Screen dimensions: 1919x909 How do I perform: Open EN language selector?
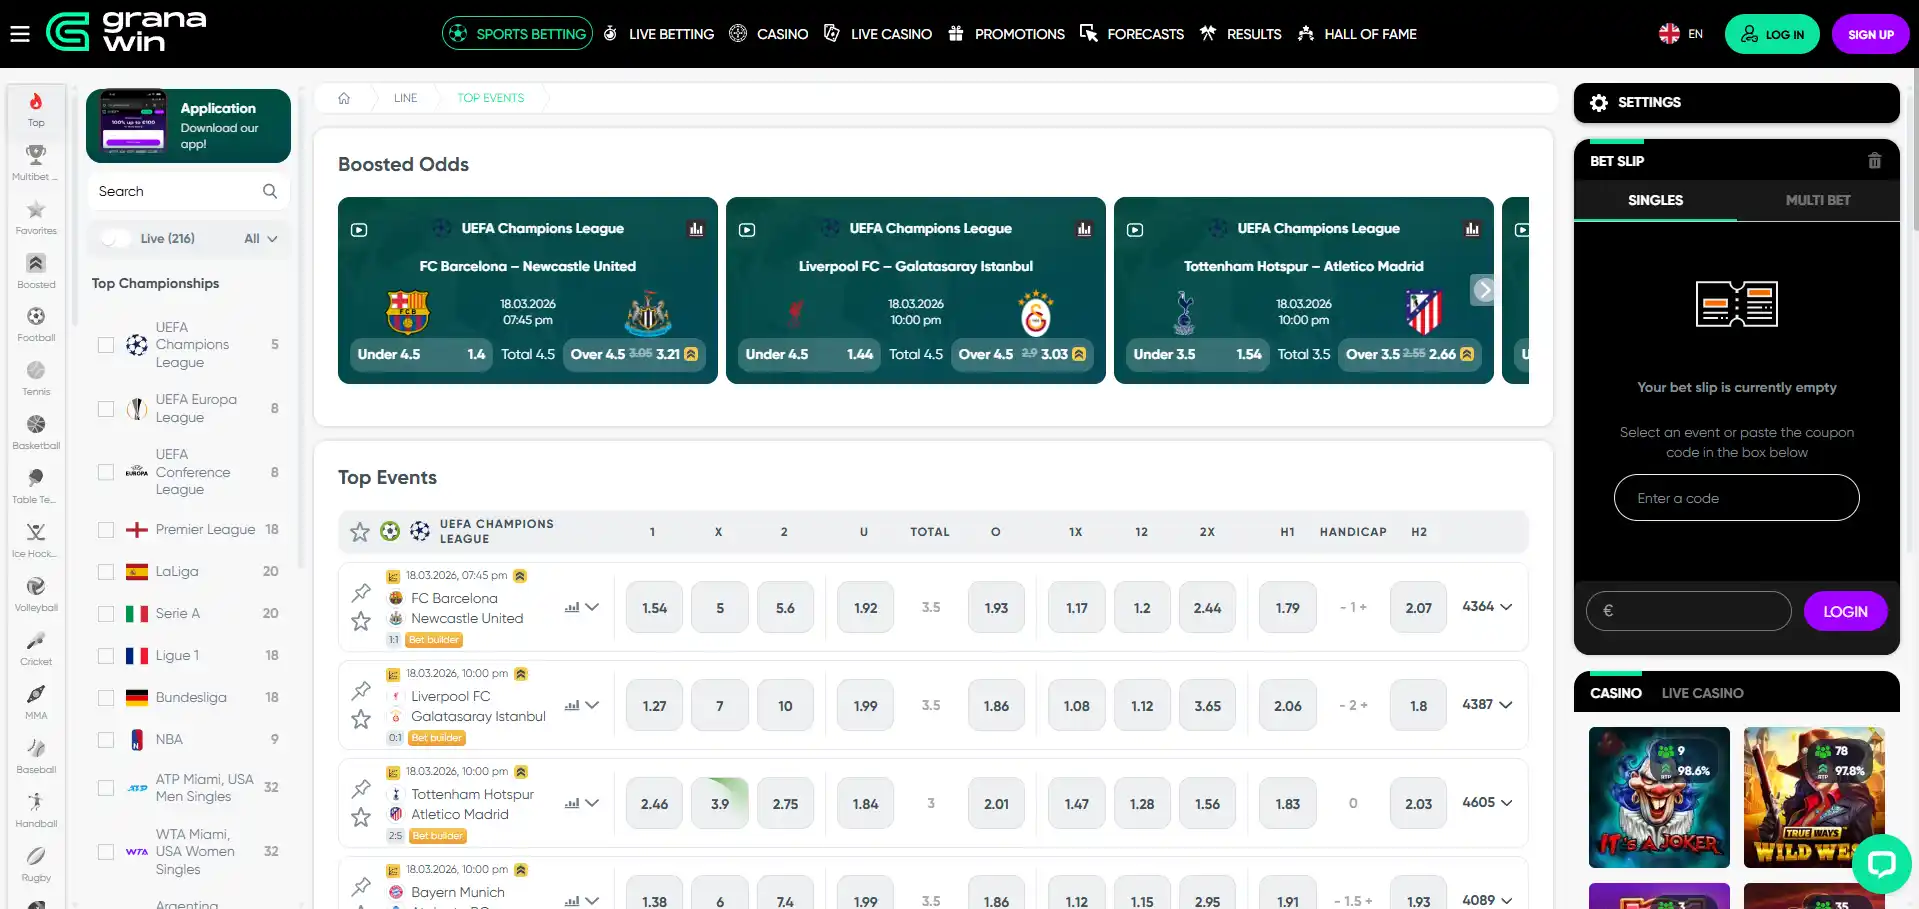1681,34
